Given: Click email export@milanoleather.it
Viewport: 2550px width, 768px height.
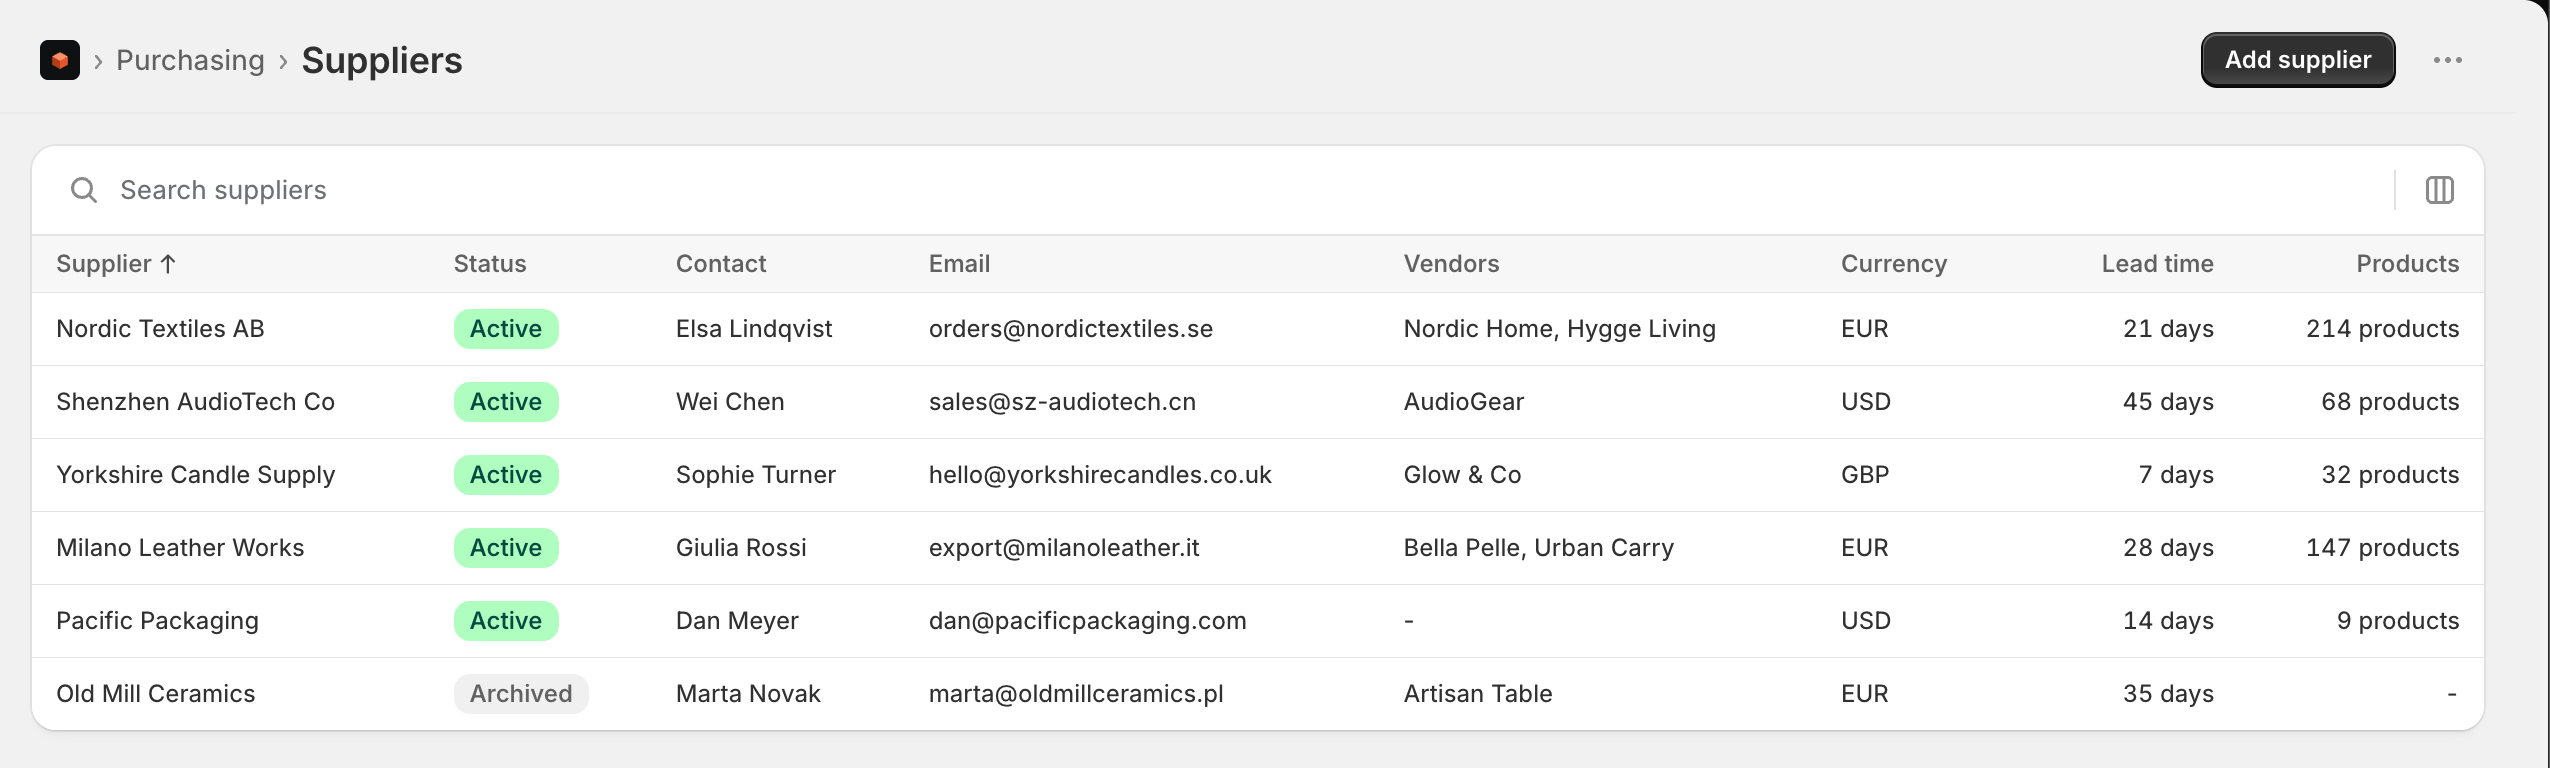Looking at the screenshot, I should pos(1064,548).
